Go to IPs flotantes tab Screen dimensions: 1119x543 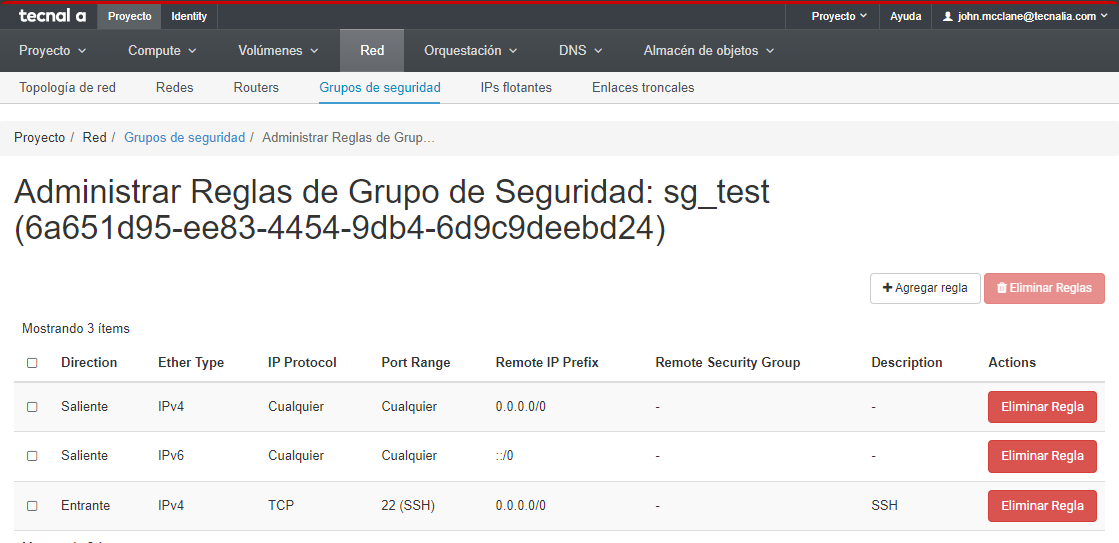(516, 87)
